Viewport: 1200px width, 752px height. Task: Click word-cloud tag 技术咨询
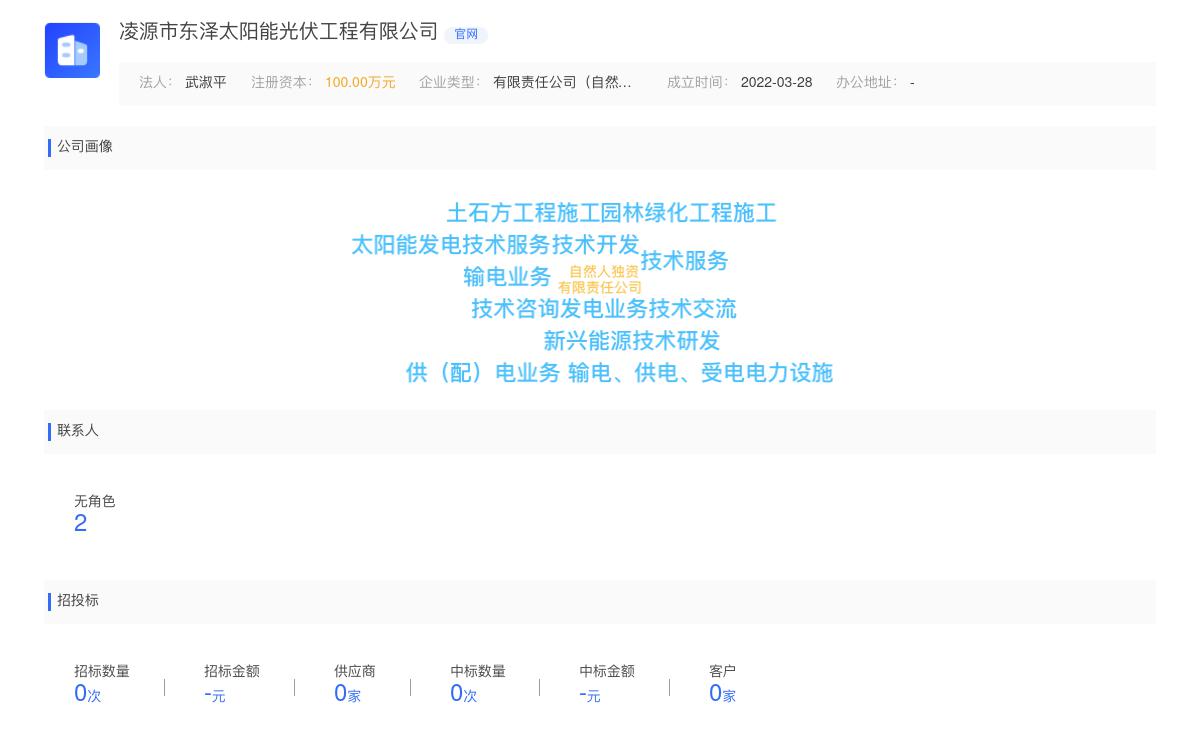coord(515,309)
